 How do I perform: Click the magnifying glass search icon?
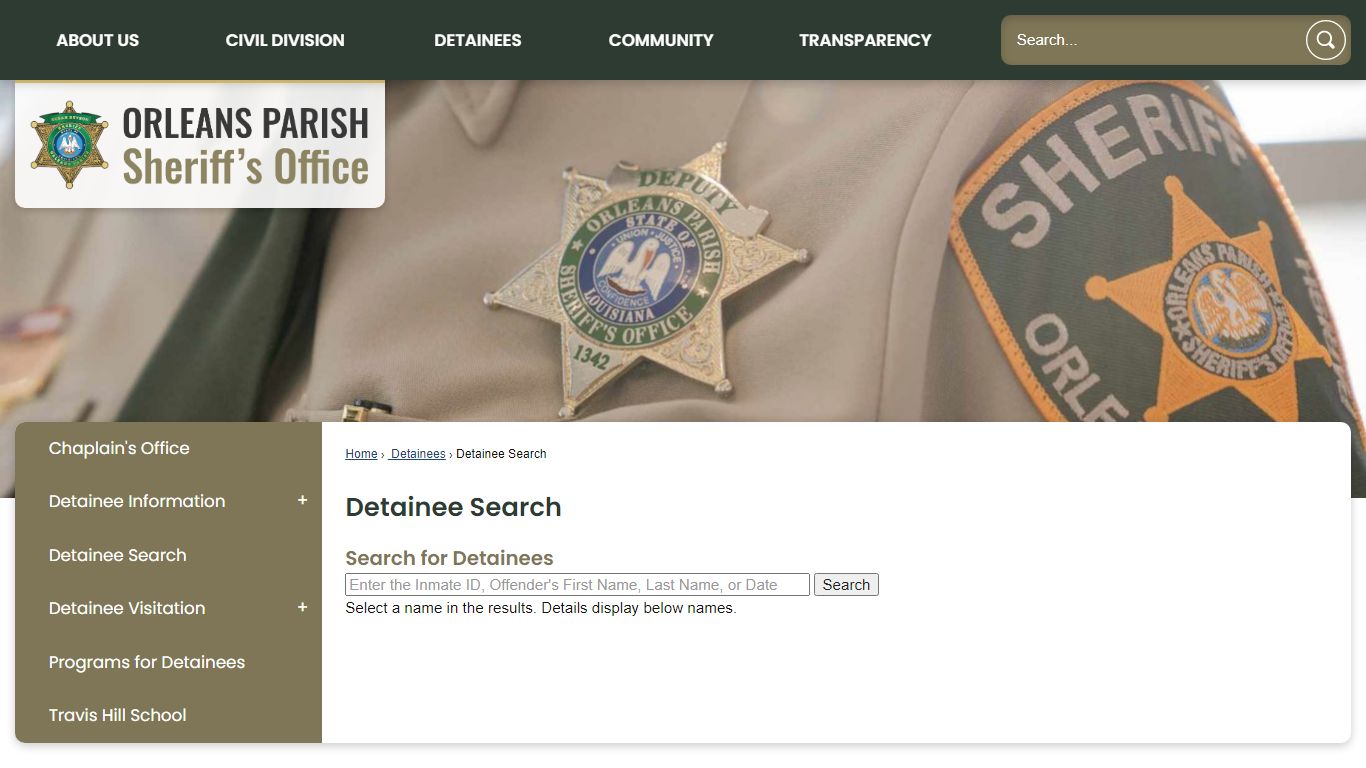point(1325,40)
